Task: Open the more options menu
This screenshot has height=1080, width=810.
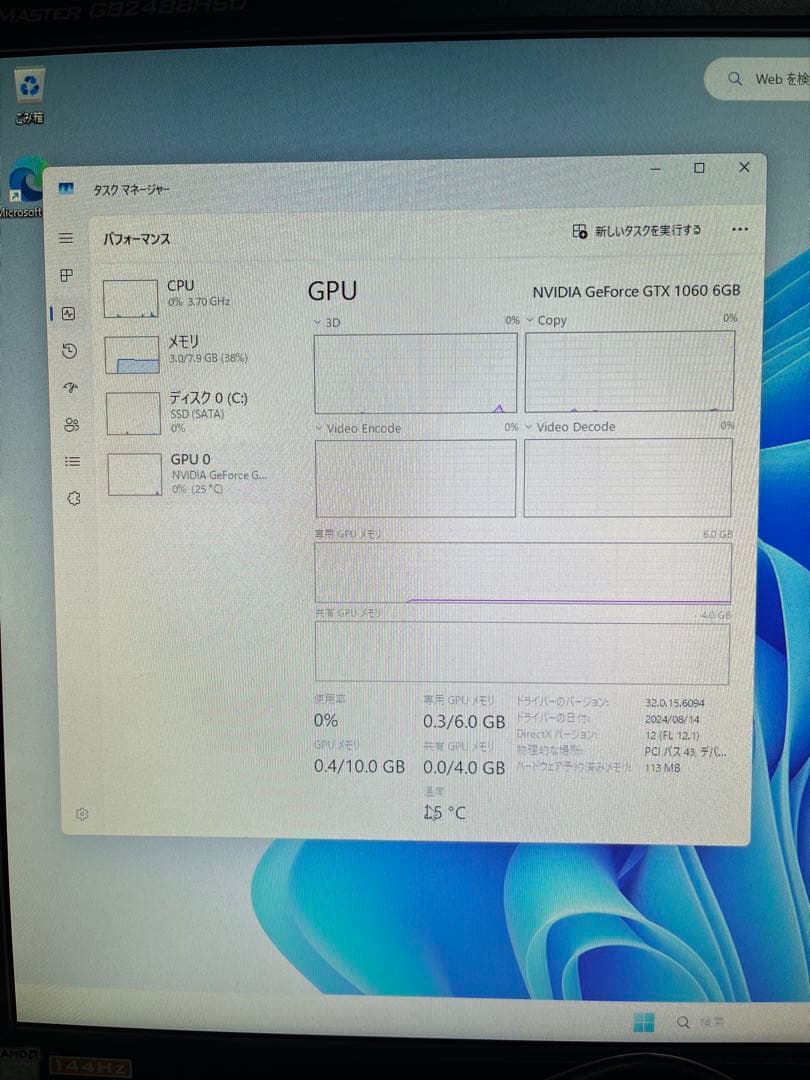Action: [x=740, y=230]
